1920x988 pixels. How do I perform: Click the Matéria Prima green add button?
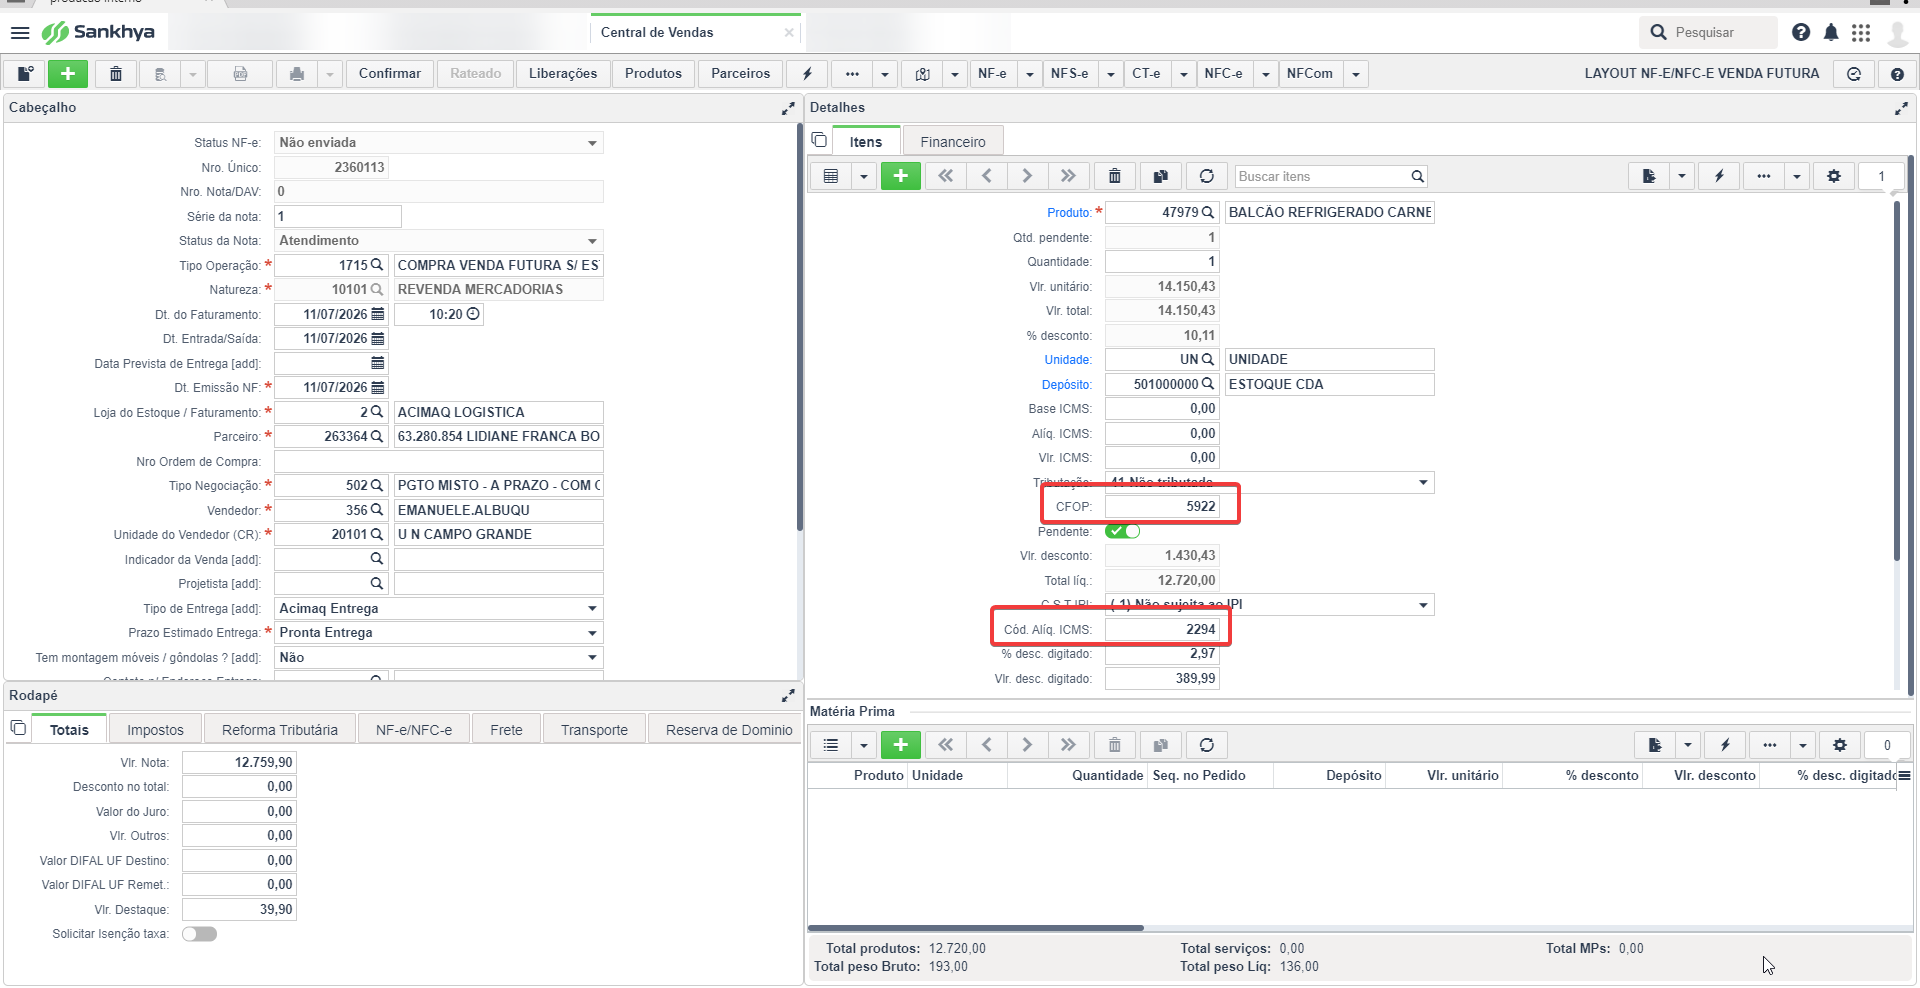901,745
